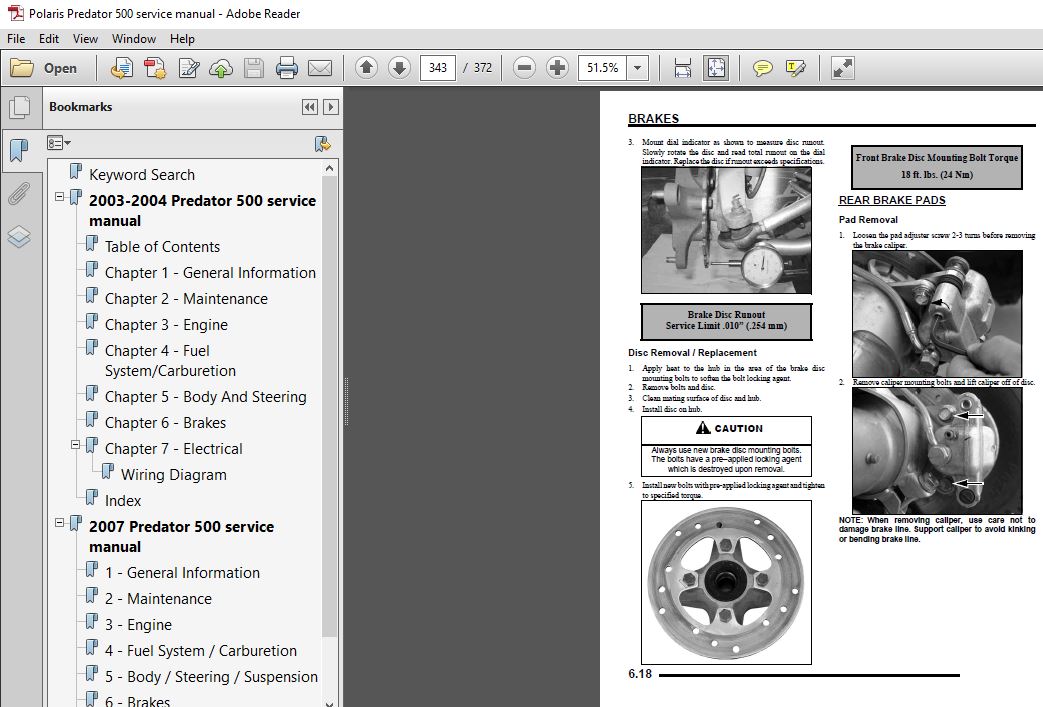Screen dimensions: 1043x707
Task: Click the navigation pane splitter handle
Action: point(346,401)
